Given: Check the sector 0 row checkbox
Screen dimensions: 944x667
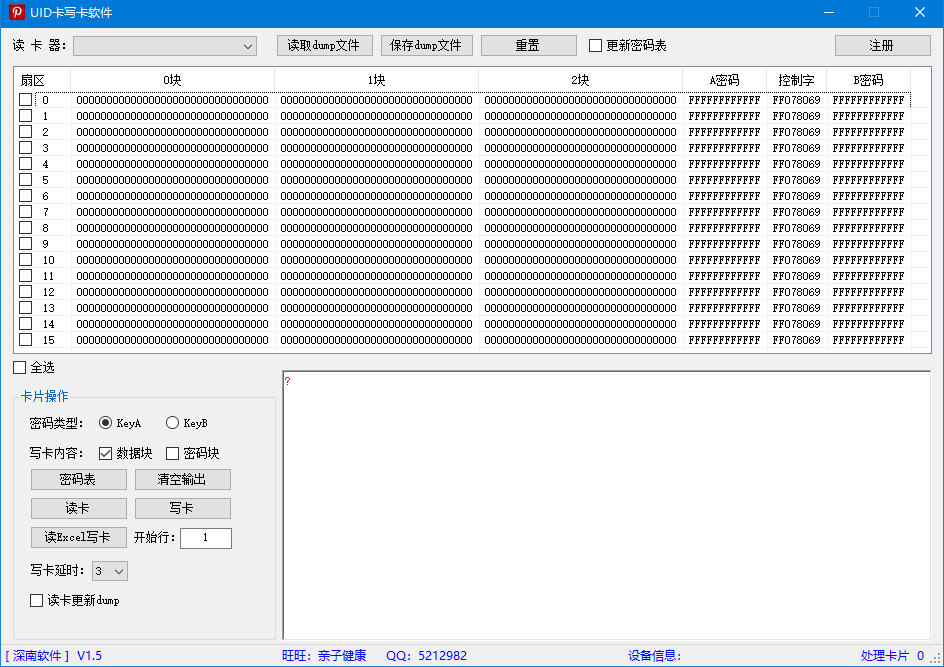Looking at the screenshot, I should (x=25, y=100).
